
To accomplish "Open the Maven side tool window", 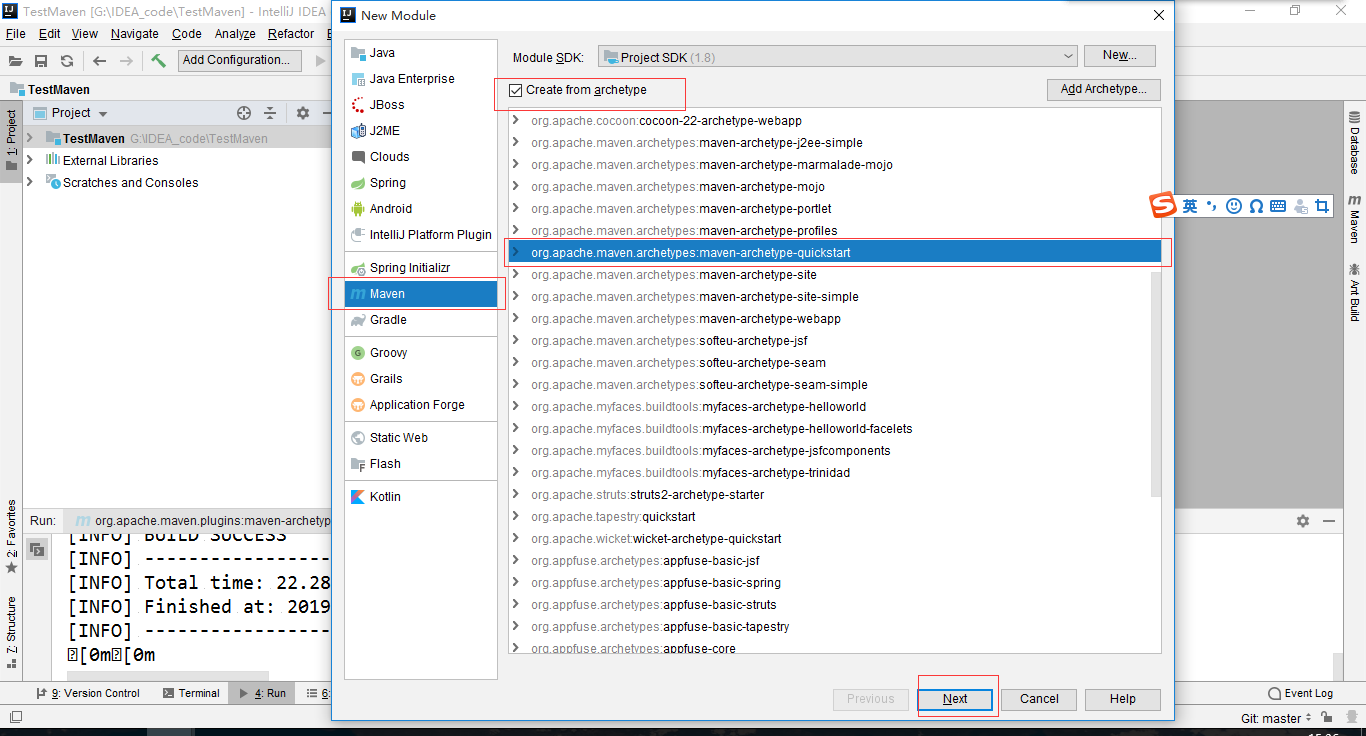I will click(x=1354, y=219).
